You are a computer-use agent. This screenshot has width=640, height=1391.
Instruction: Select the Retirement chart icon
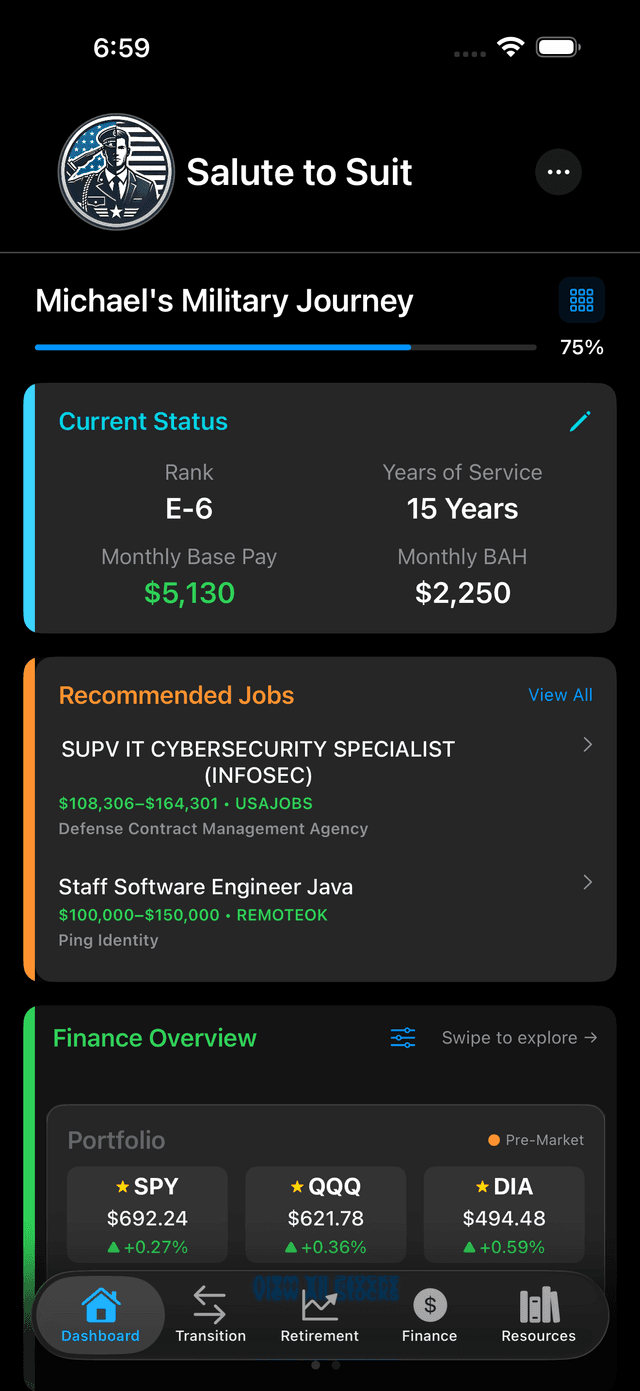pos(319,1305)
